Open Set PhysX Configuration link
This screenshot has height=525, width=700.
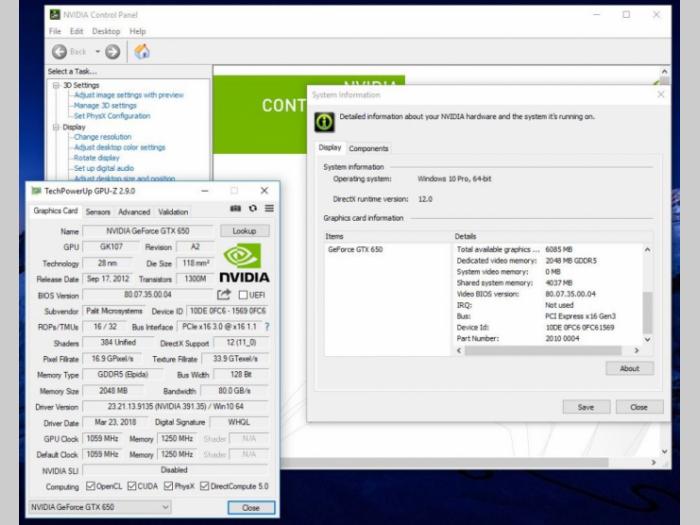click(112, 116)
